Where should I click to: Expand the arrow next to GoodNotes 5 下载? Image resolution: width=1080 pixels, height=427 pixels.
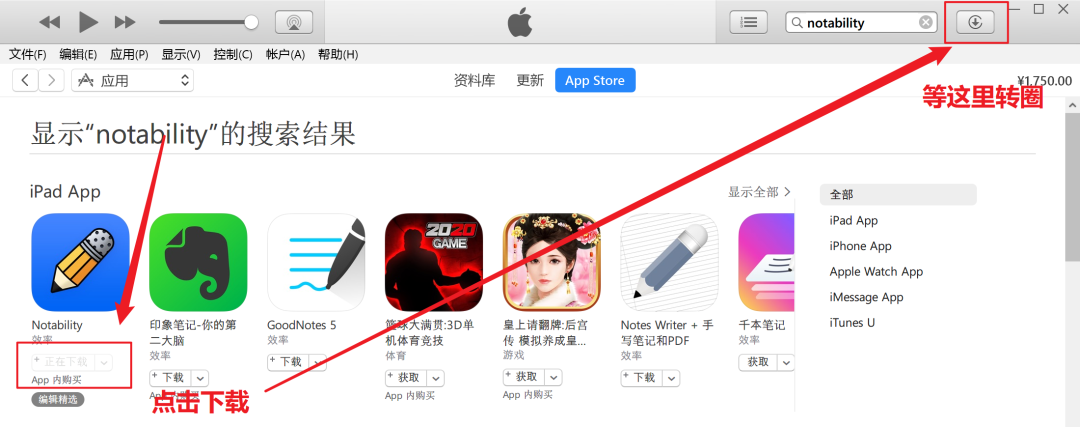pyautogui.click(x=318, y=362)
